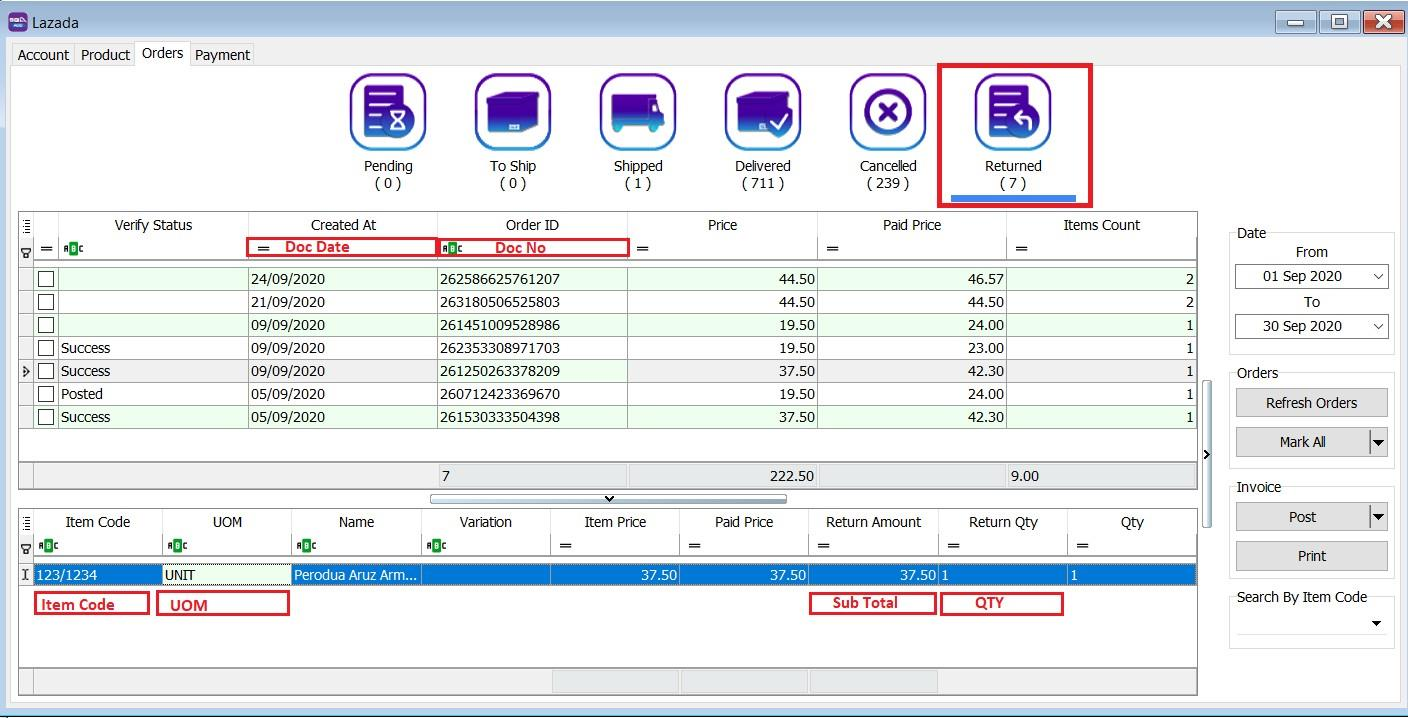1408x718 pixels.
Task: Expand the From date dropdown
Action: (x=1378, y=277)
